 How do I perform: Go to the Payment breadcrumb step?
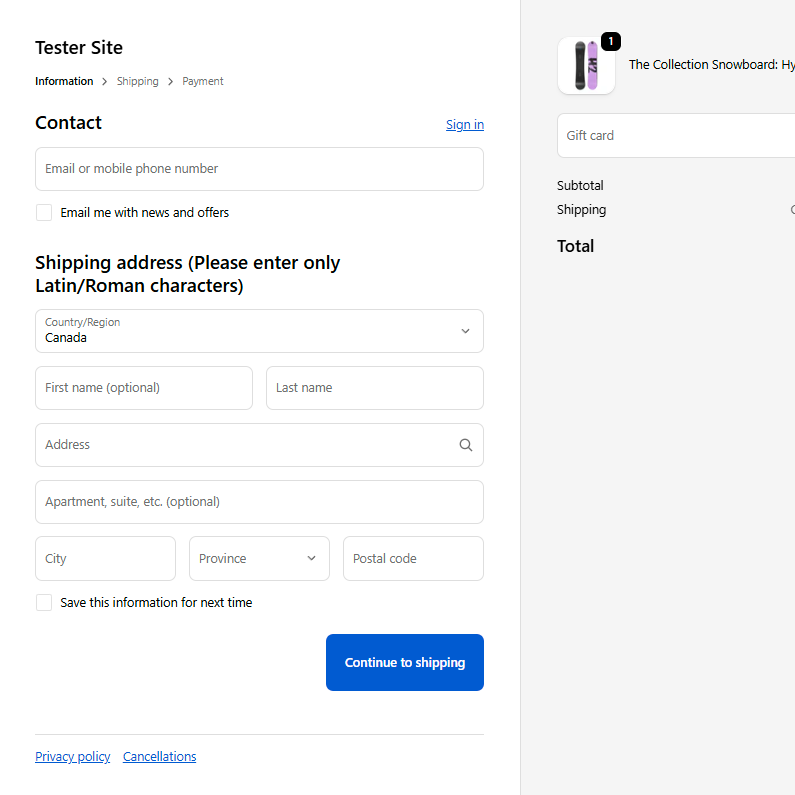pyautogui.click(x=203, y=81)
